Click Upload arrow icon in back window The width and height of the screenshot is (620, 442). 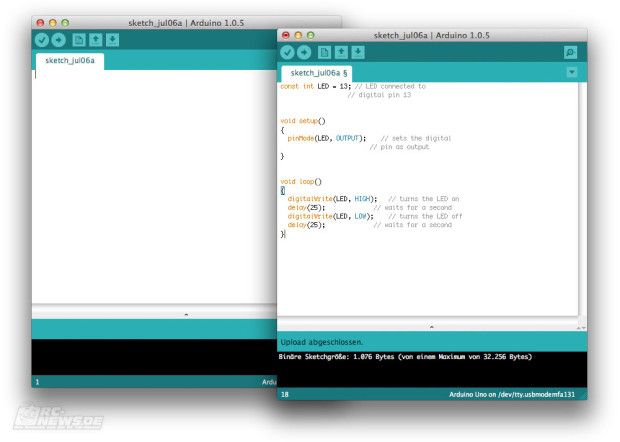pyautogui.click(x=59, y=40)
